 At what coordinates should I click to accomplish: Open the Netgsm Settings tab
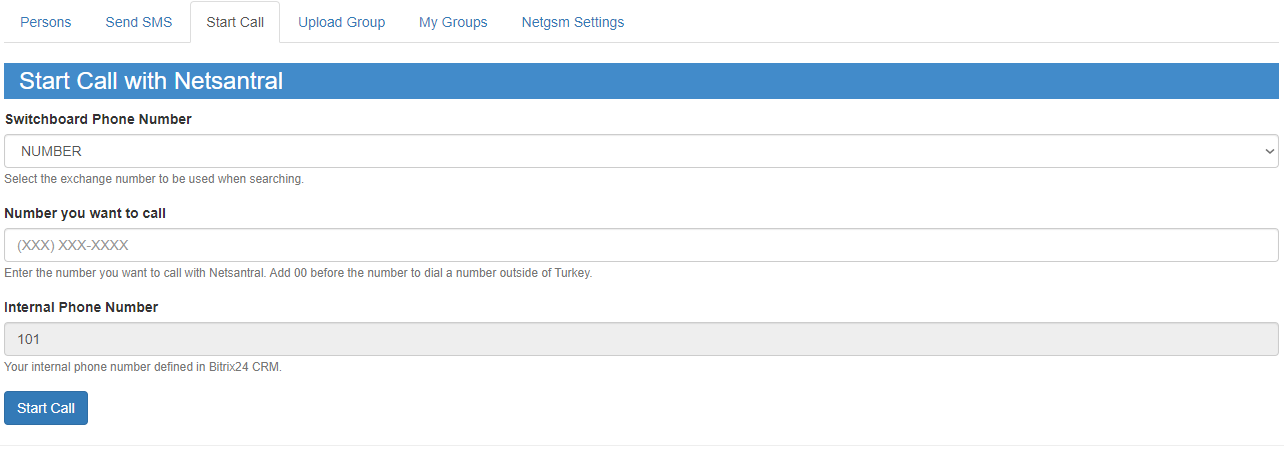pos(572,22)
